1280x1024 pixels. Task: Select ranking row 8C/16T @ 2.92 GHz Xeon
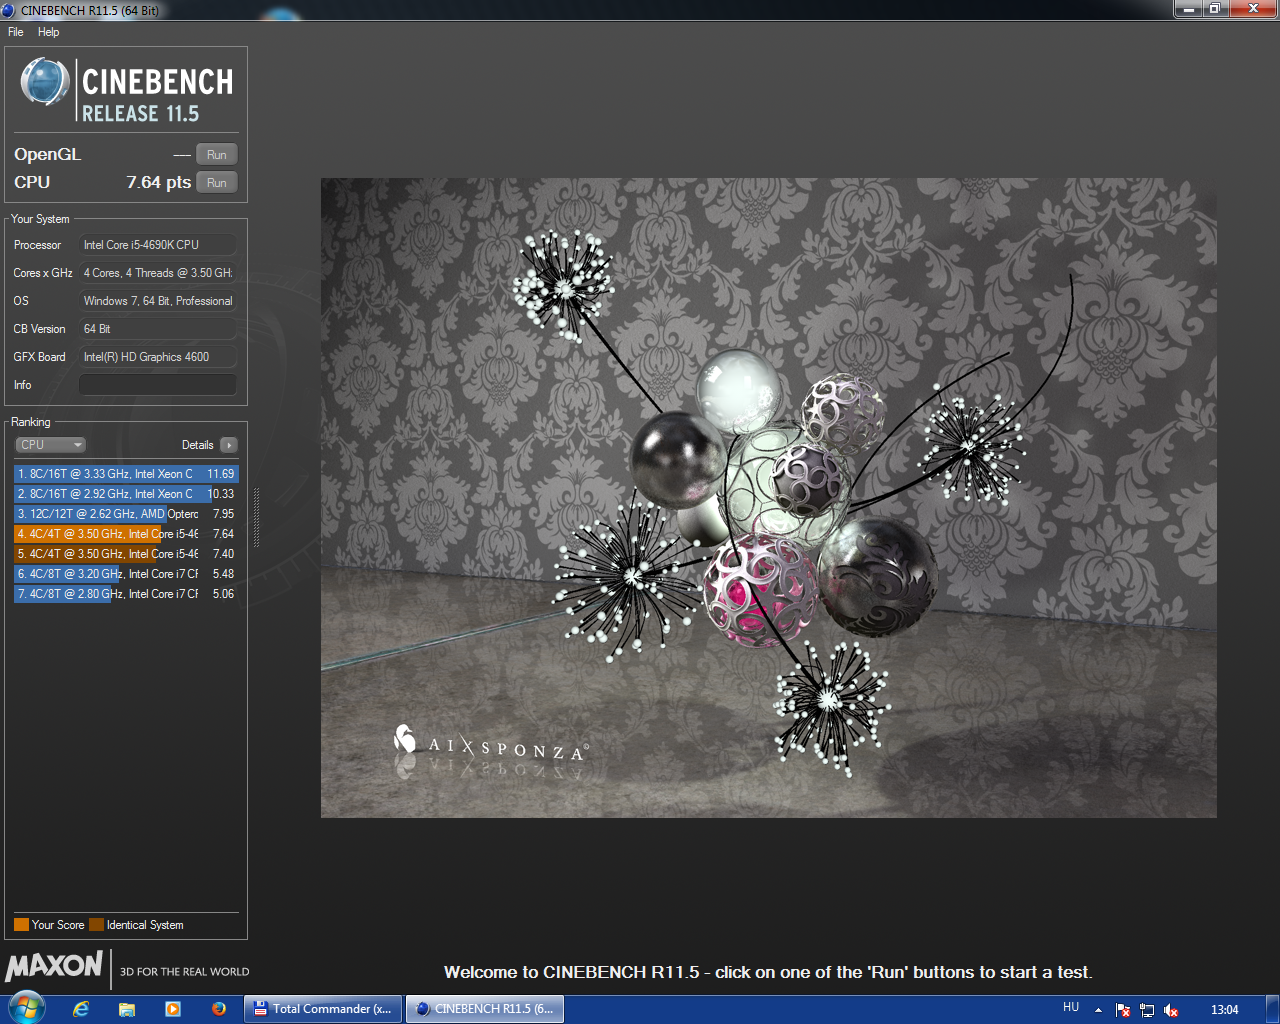(126, 494)
